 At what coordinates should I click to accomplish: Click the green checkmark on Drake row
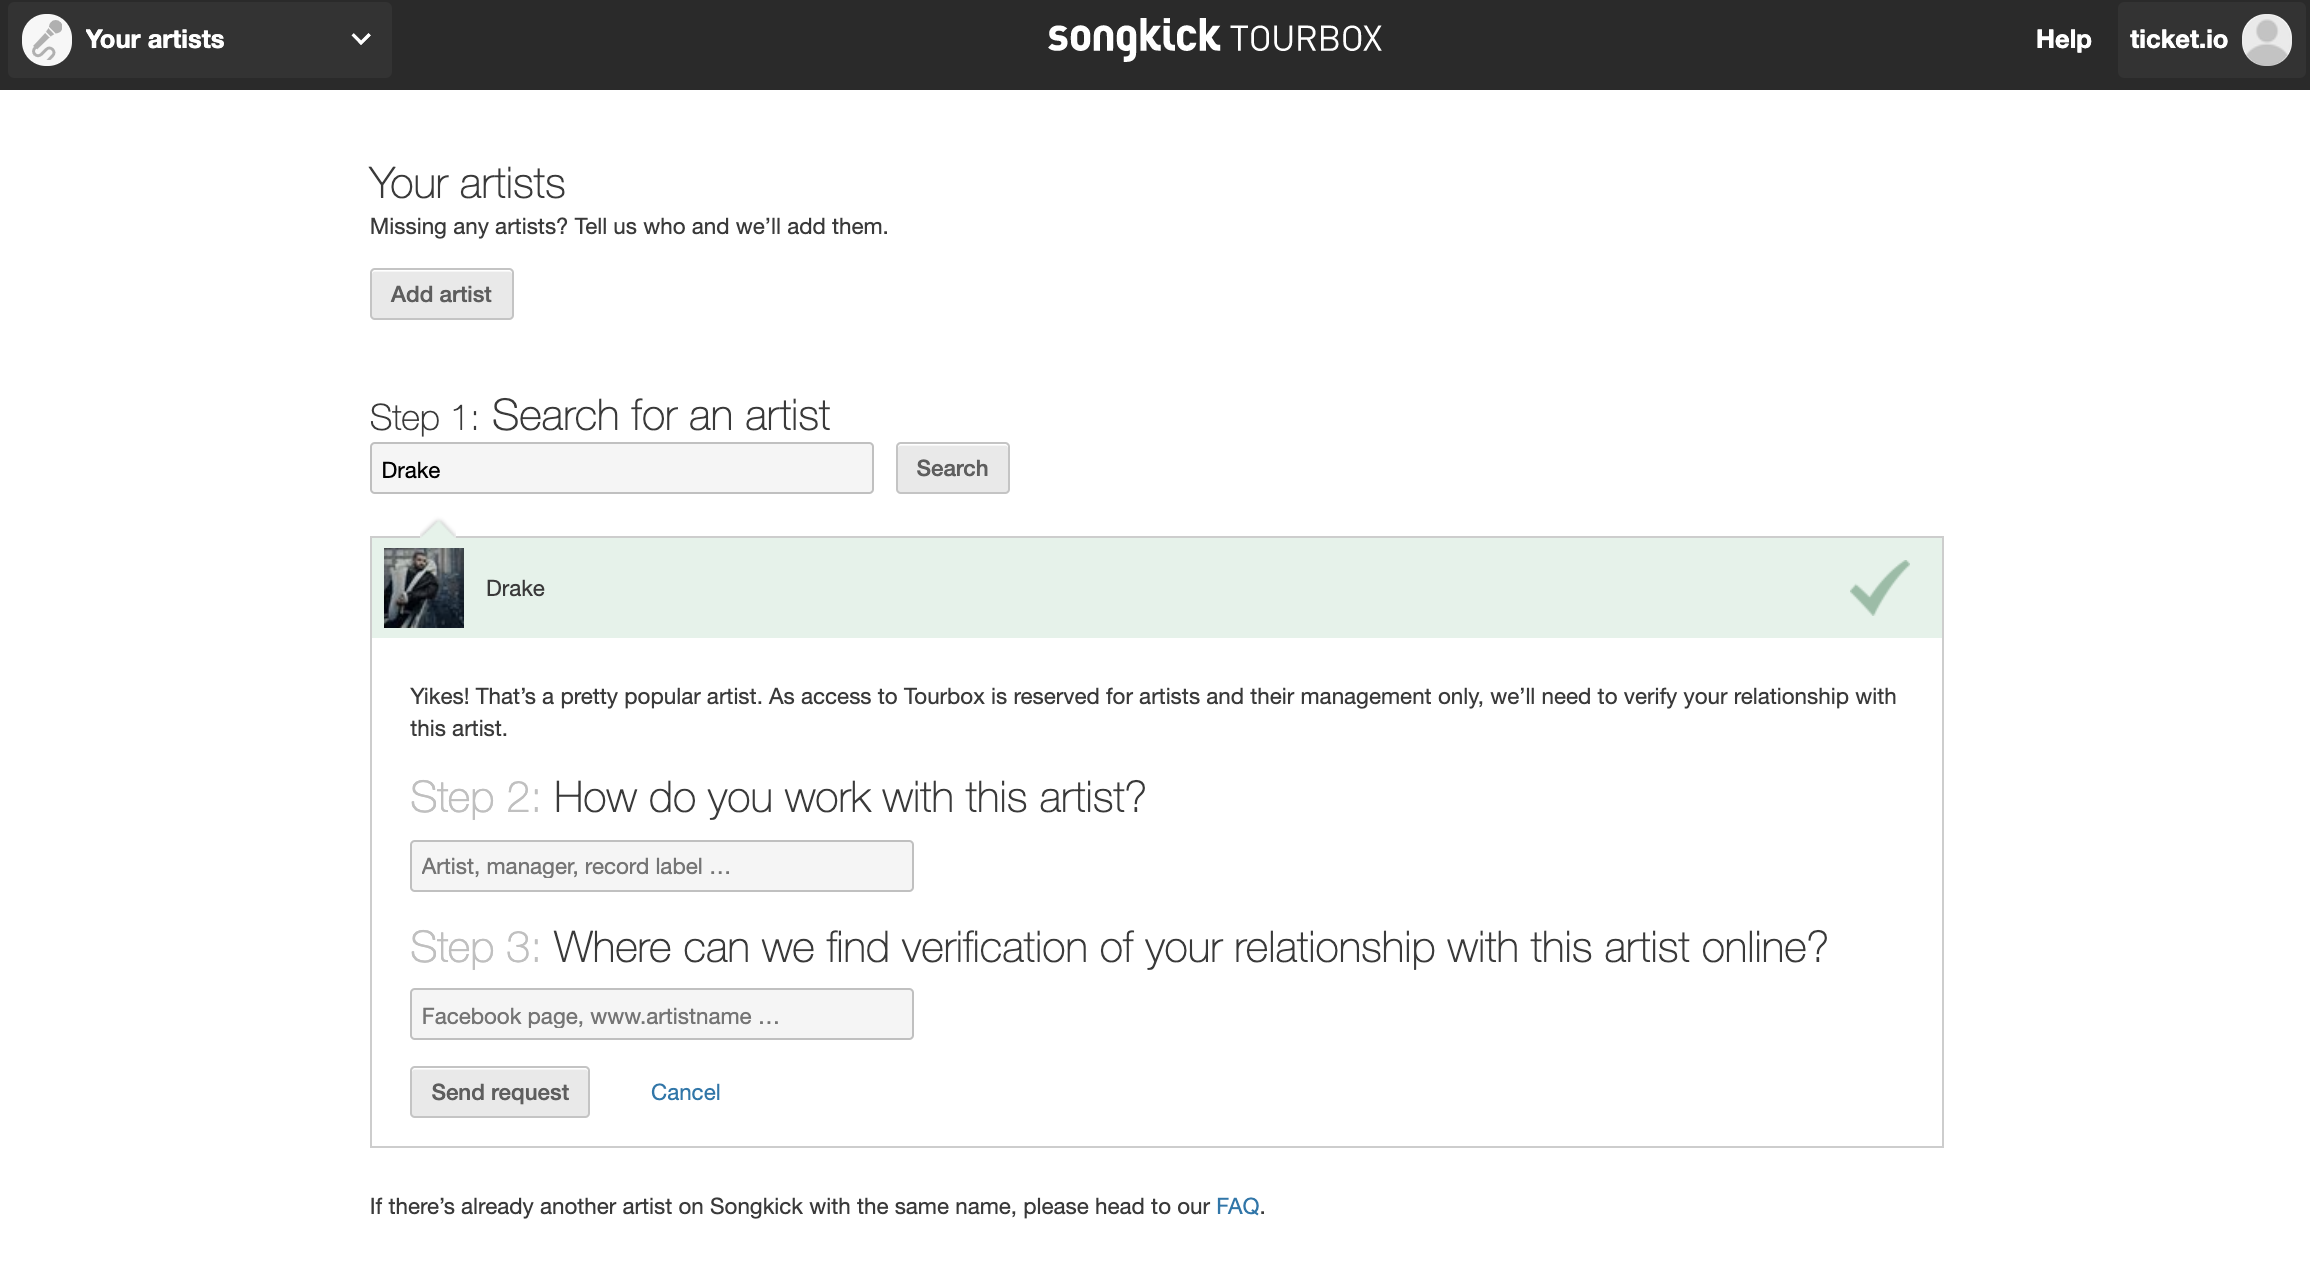[1880, 587]
